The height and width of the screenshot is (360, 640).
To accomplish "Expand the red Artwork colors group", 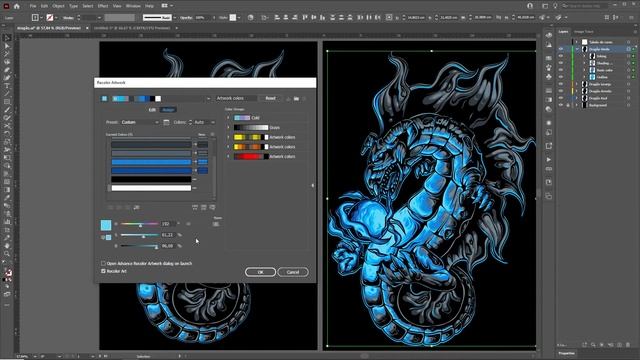I will (x=228, y=156).
